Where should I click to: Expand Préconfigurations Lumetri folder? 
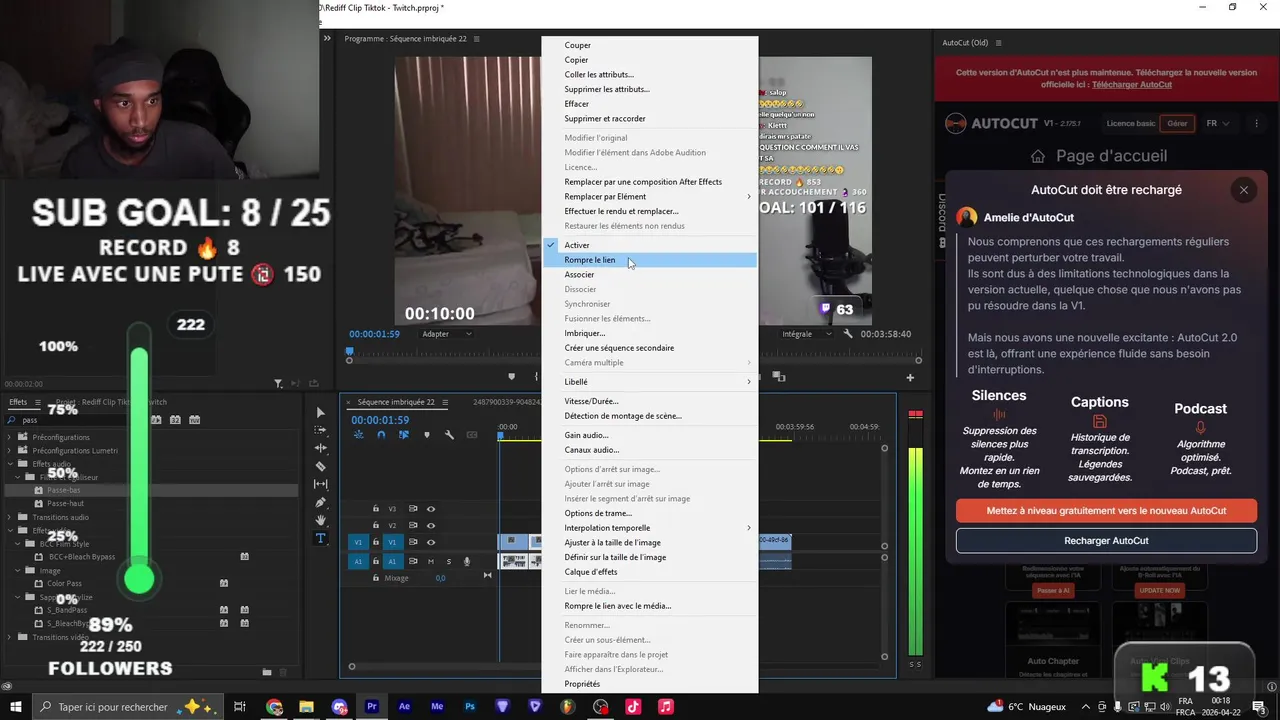(x=10, y=450)
